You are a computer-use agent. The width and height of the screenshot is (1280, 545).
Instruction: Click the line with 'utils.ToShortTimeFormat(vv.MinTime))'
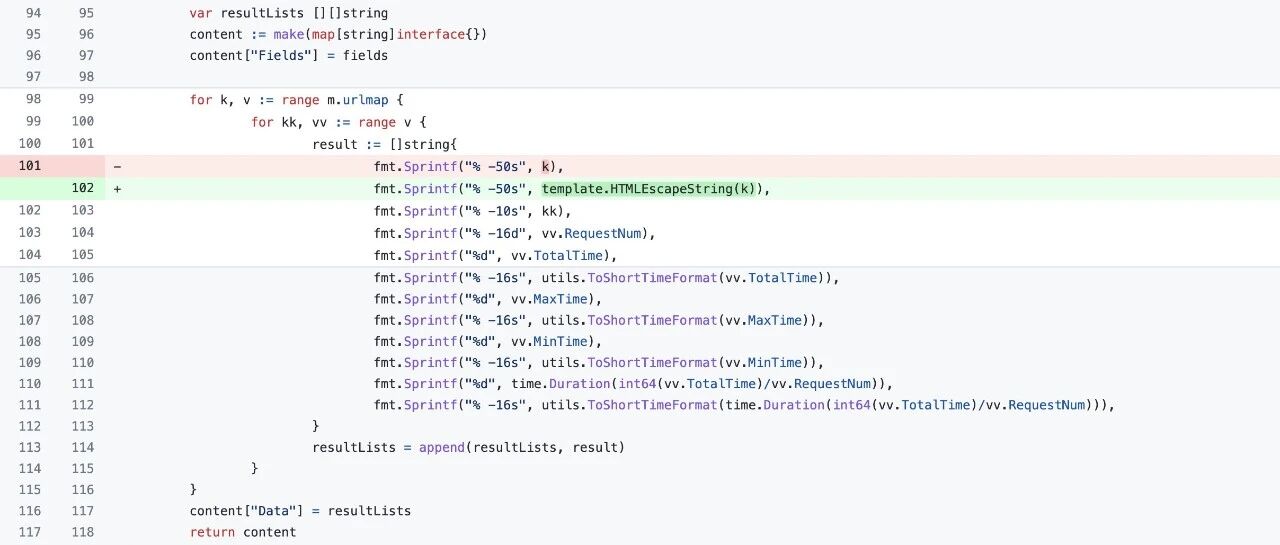tap(599, 362)
